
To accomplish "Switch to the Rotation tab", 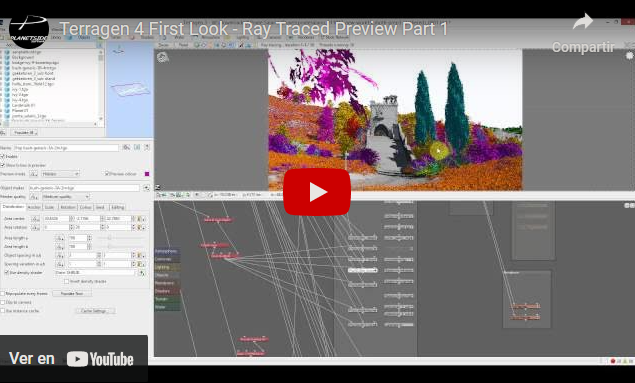I will click(68, 207).
